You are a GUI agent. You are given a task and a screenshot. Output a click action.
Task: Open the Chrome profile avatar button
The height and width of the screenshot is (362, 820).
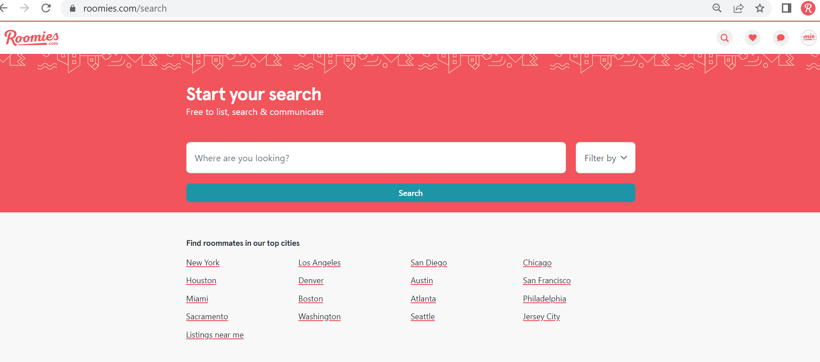808,8
